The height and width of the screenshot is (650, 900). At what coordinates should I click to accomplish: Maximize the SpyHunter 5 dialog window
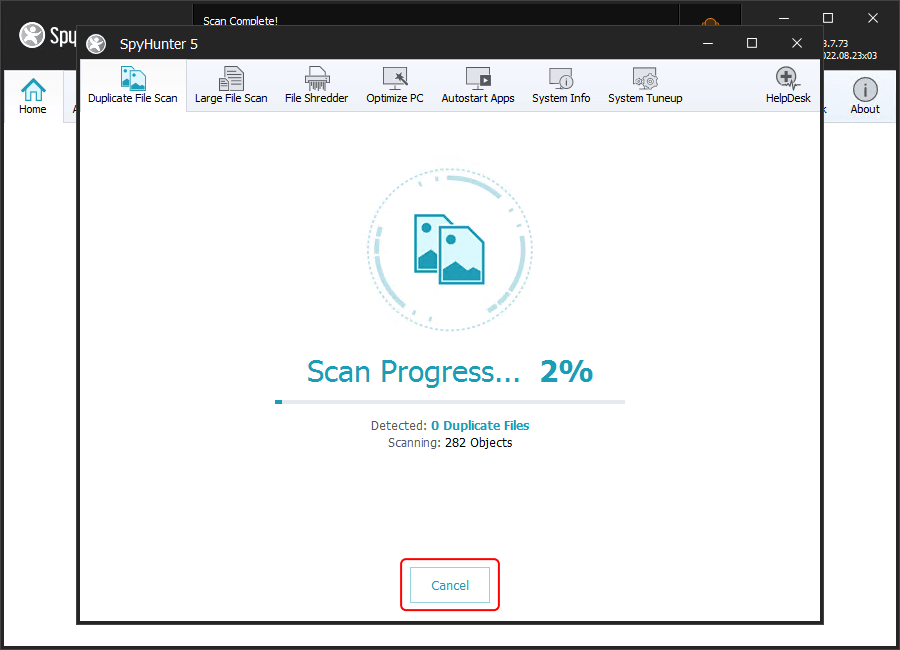pos(752,43)
